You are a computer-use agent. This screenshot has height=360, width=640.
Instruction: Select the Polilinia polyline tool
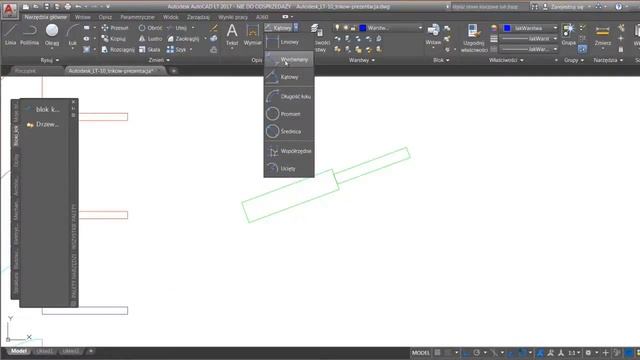[29, 34]
